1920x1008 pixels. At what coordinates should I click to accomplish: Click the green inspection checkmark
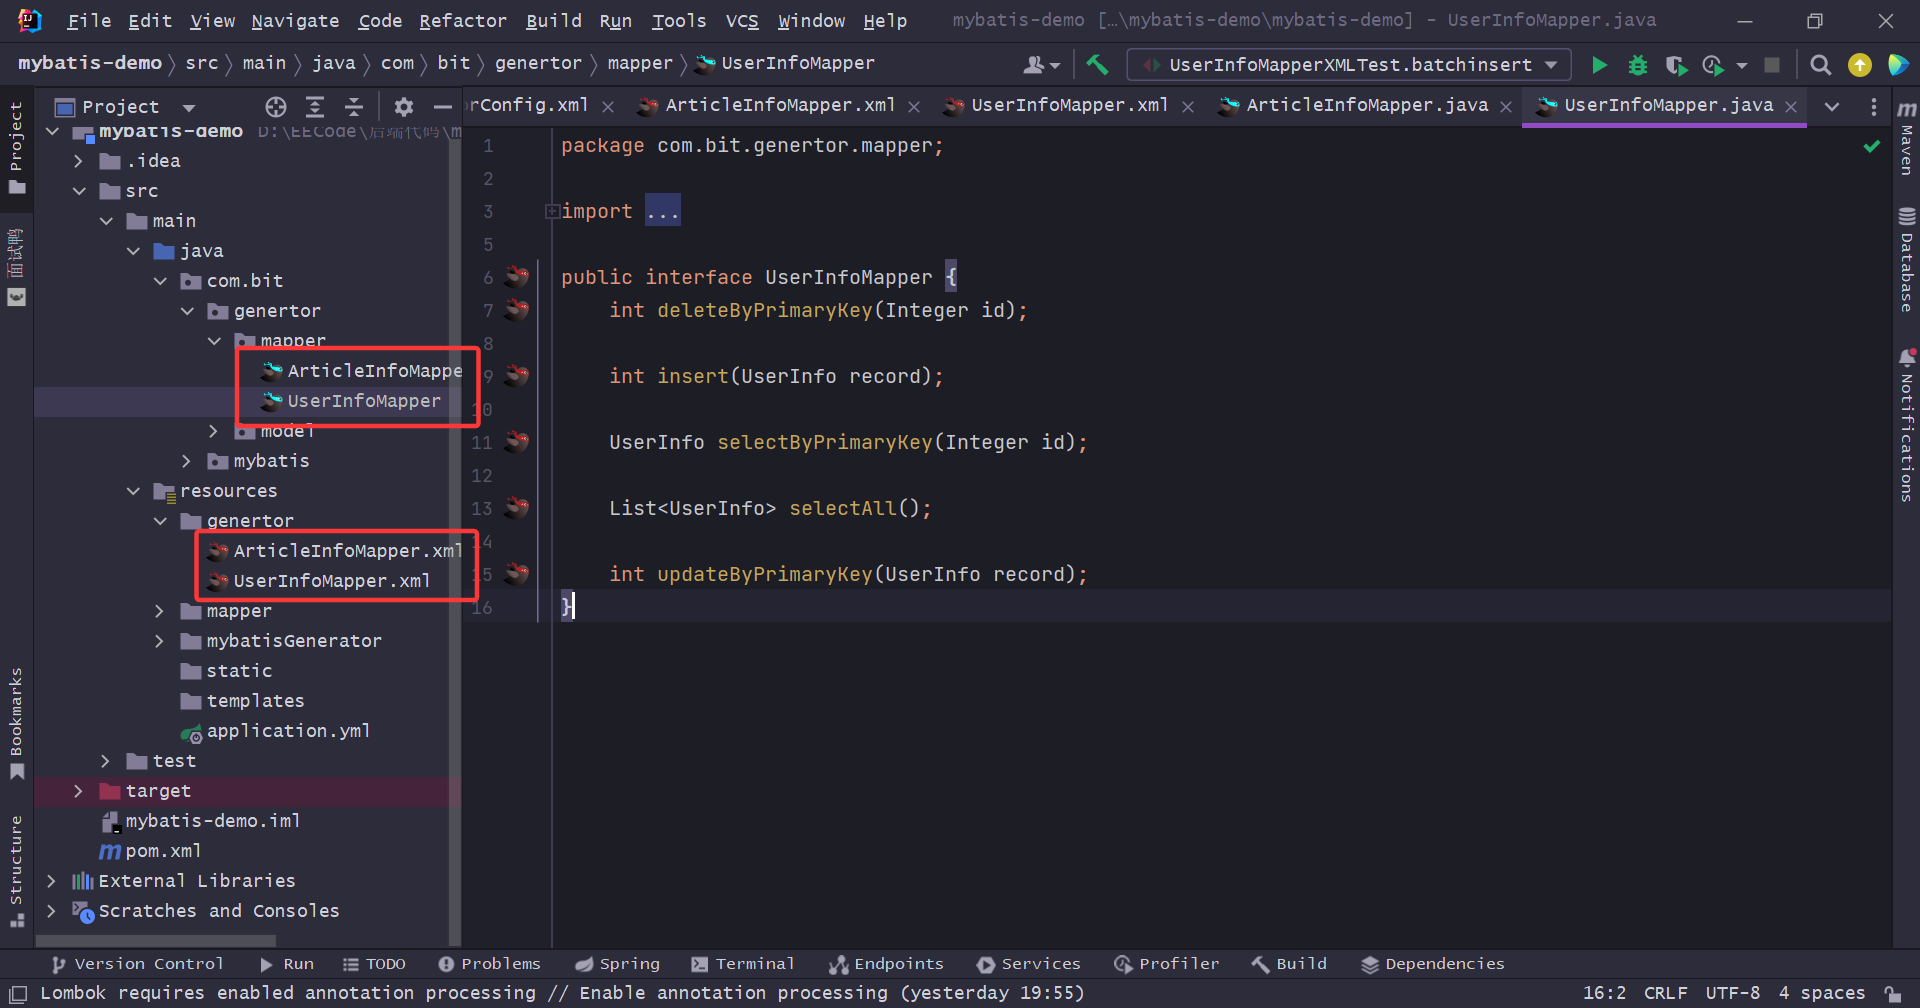coord(1871,147)
